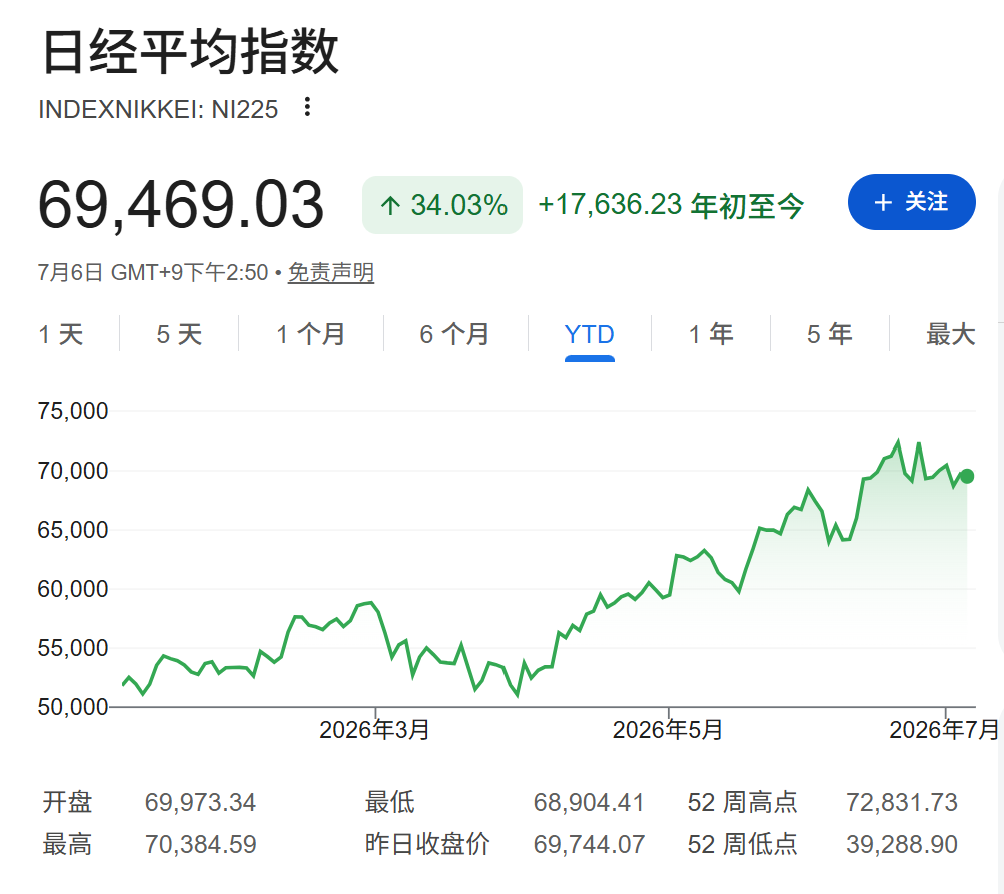
Task: Click the green endpoint dot on chart
Action: pyautogui.click(x=967, y=476)
